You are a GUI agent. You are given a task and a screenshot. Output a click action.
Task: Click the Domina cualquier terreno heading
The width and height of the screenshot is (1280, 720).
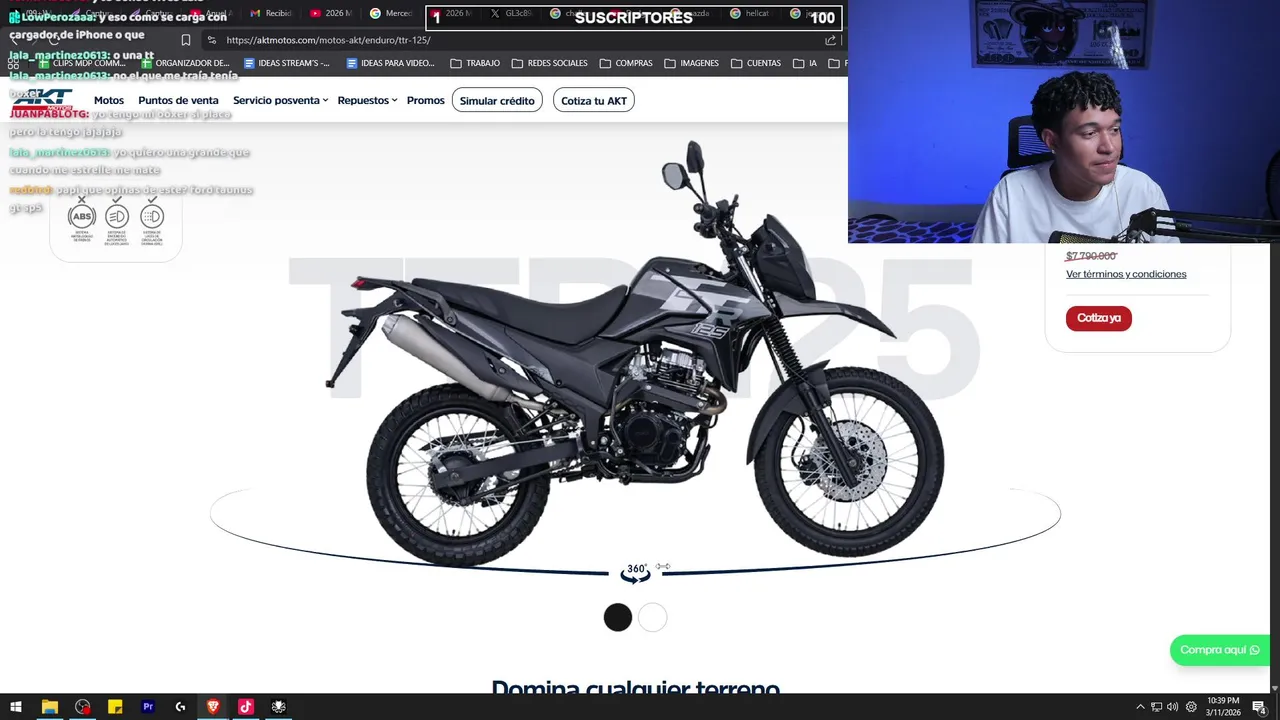635,687
